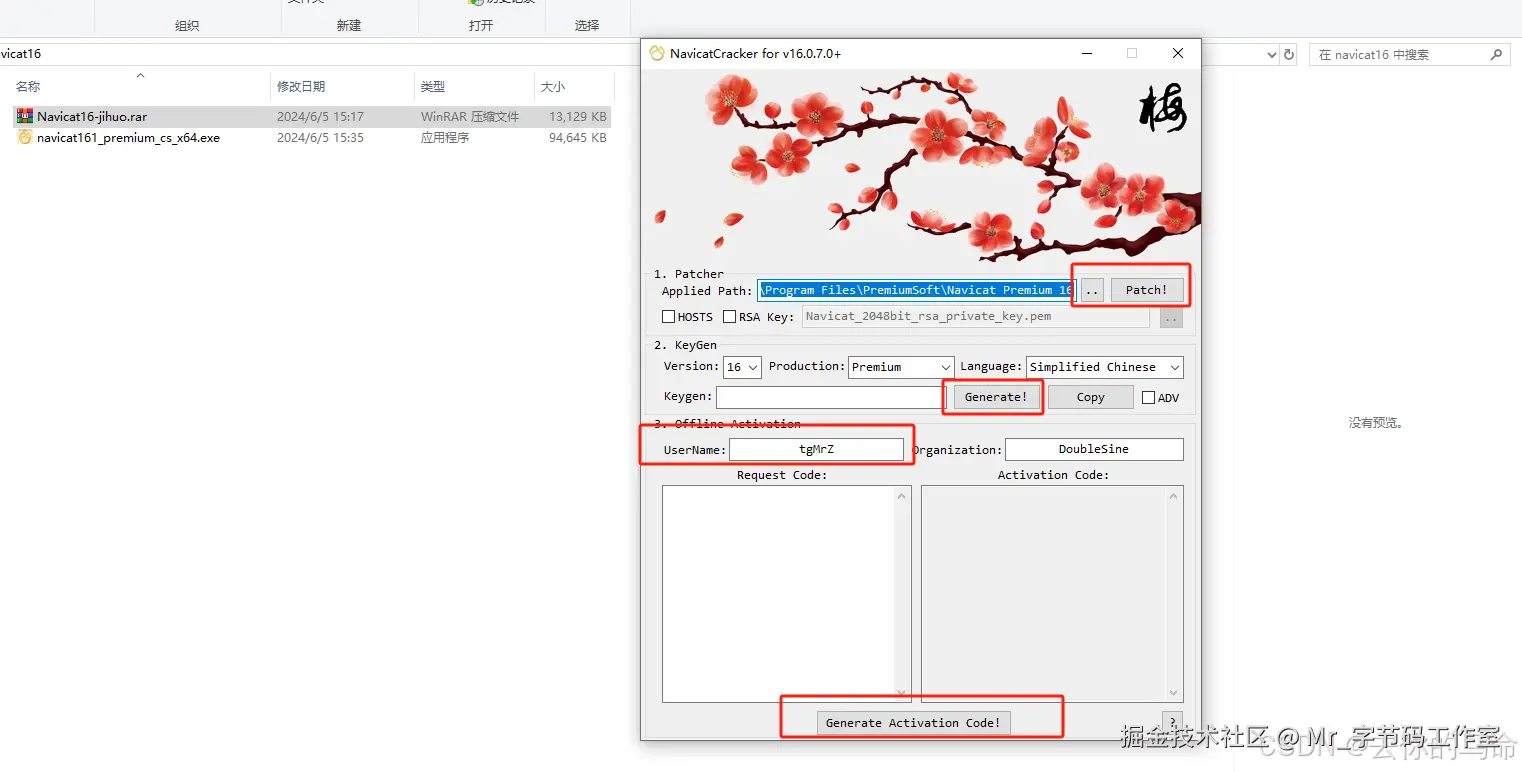Click the Generate! button
The image size is (1522, 772).
pyautogui.click(x=996, y=397)
